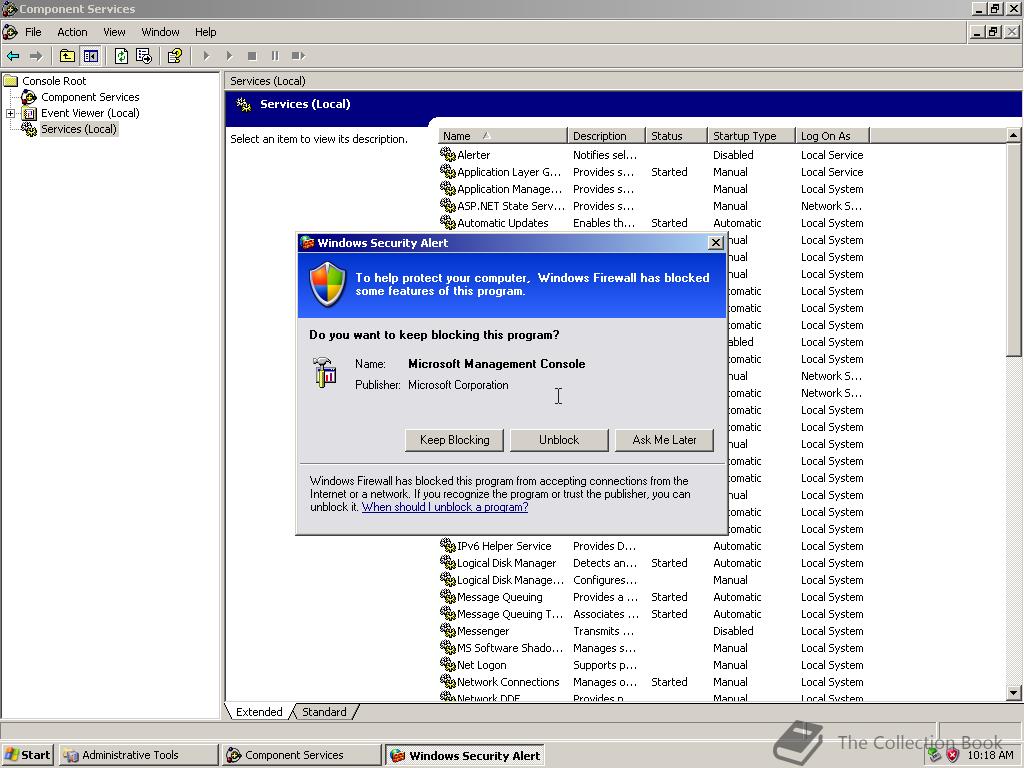Screen dimensions: 1024x768
Task: Click the Restart Service icon
Action: pyautogui.click(x=298, y=56)
